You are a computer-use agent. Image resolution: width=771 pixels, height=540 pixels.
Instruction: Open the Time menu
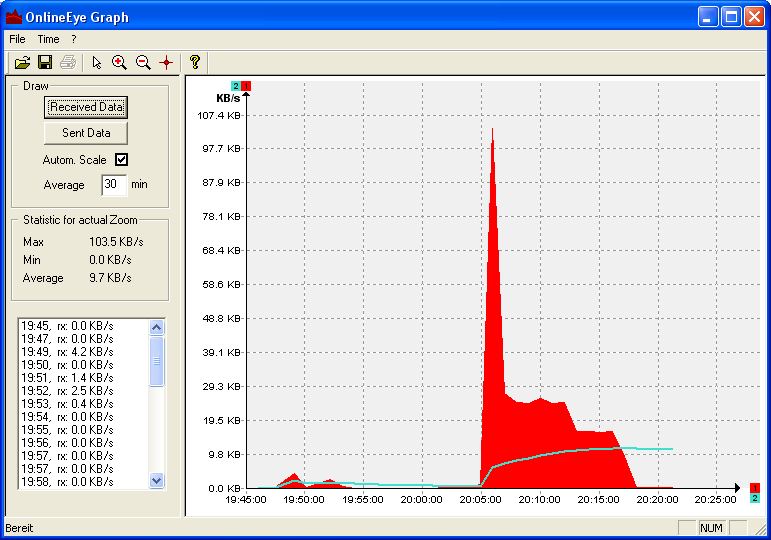point(48,39)
